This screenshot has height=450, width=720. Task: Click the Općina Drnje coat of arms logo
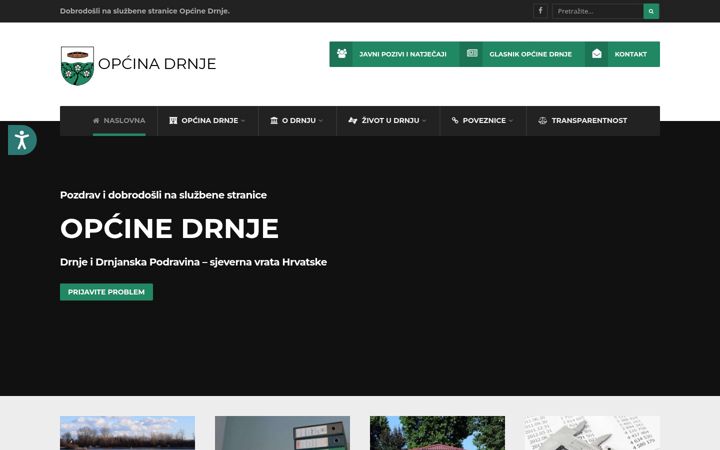coord(77,66)
